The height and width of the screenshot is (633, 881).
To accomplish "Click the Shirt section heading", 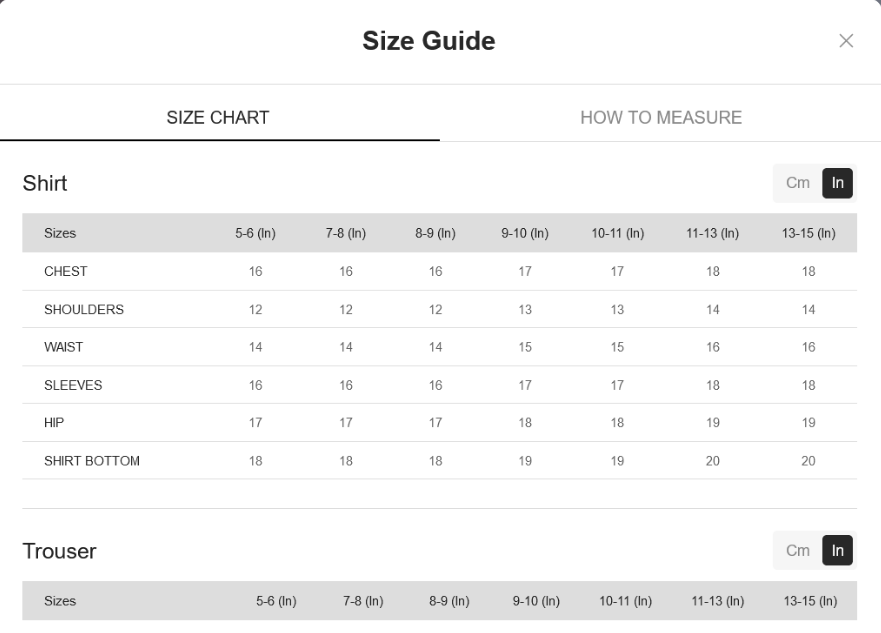I will (45, 183).
